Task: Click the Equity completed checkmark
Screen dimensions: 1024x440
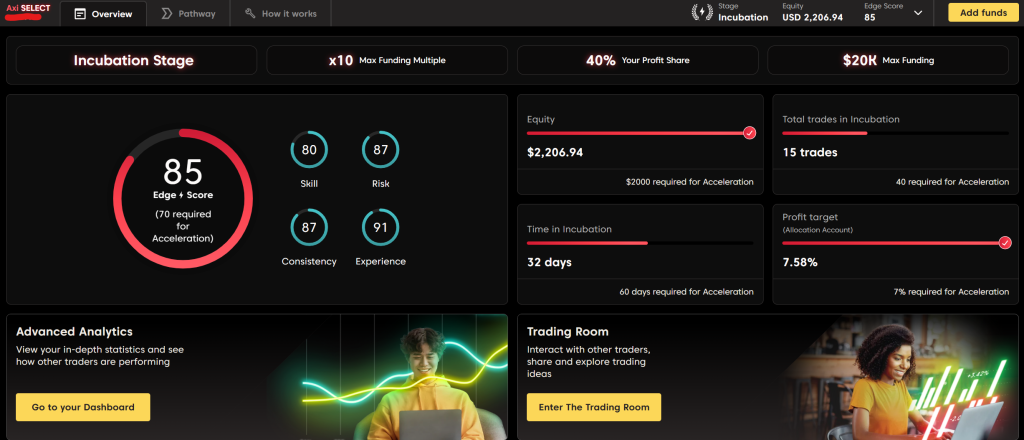Action: tap(750, 133)
